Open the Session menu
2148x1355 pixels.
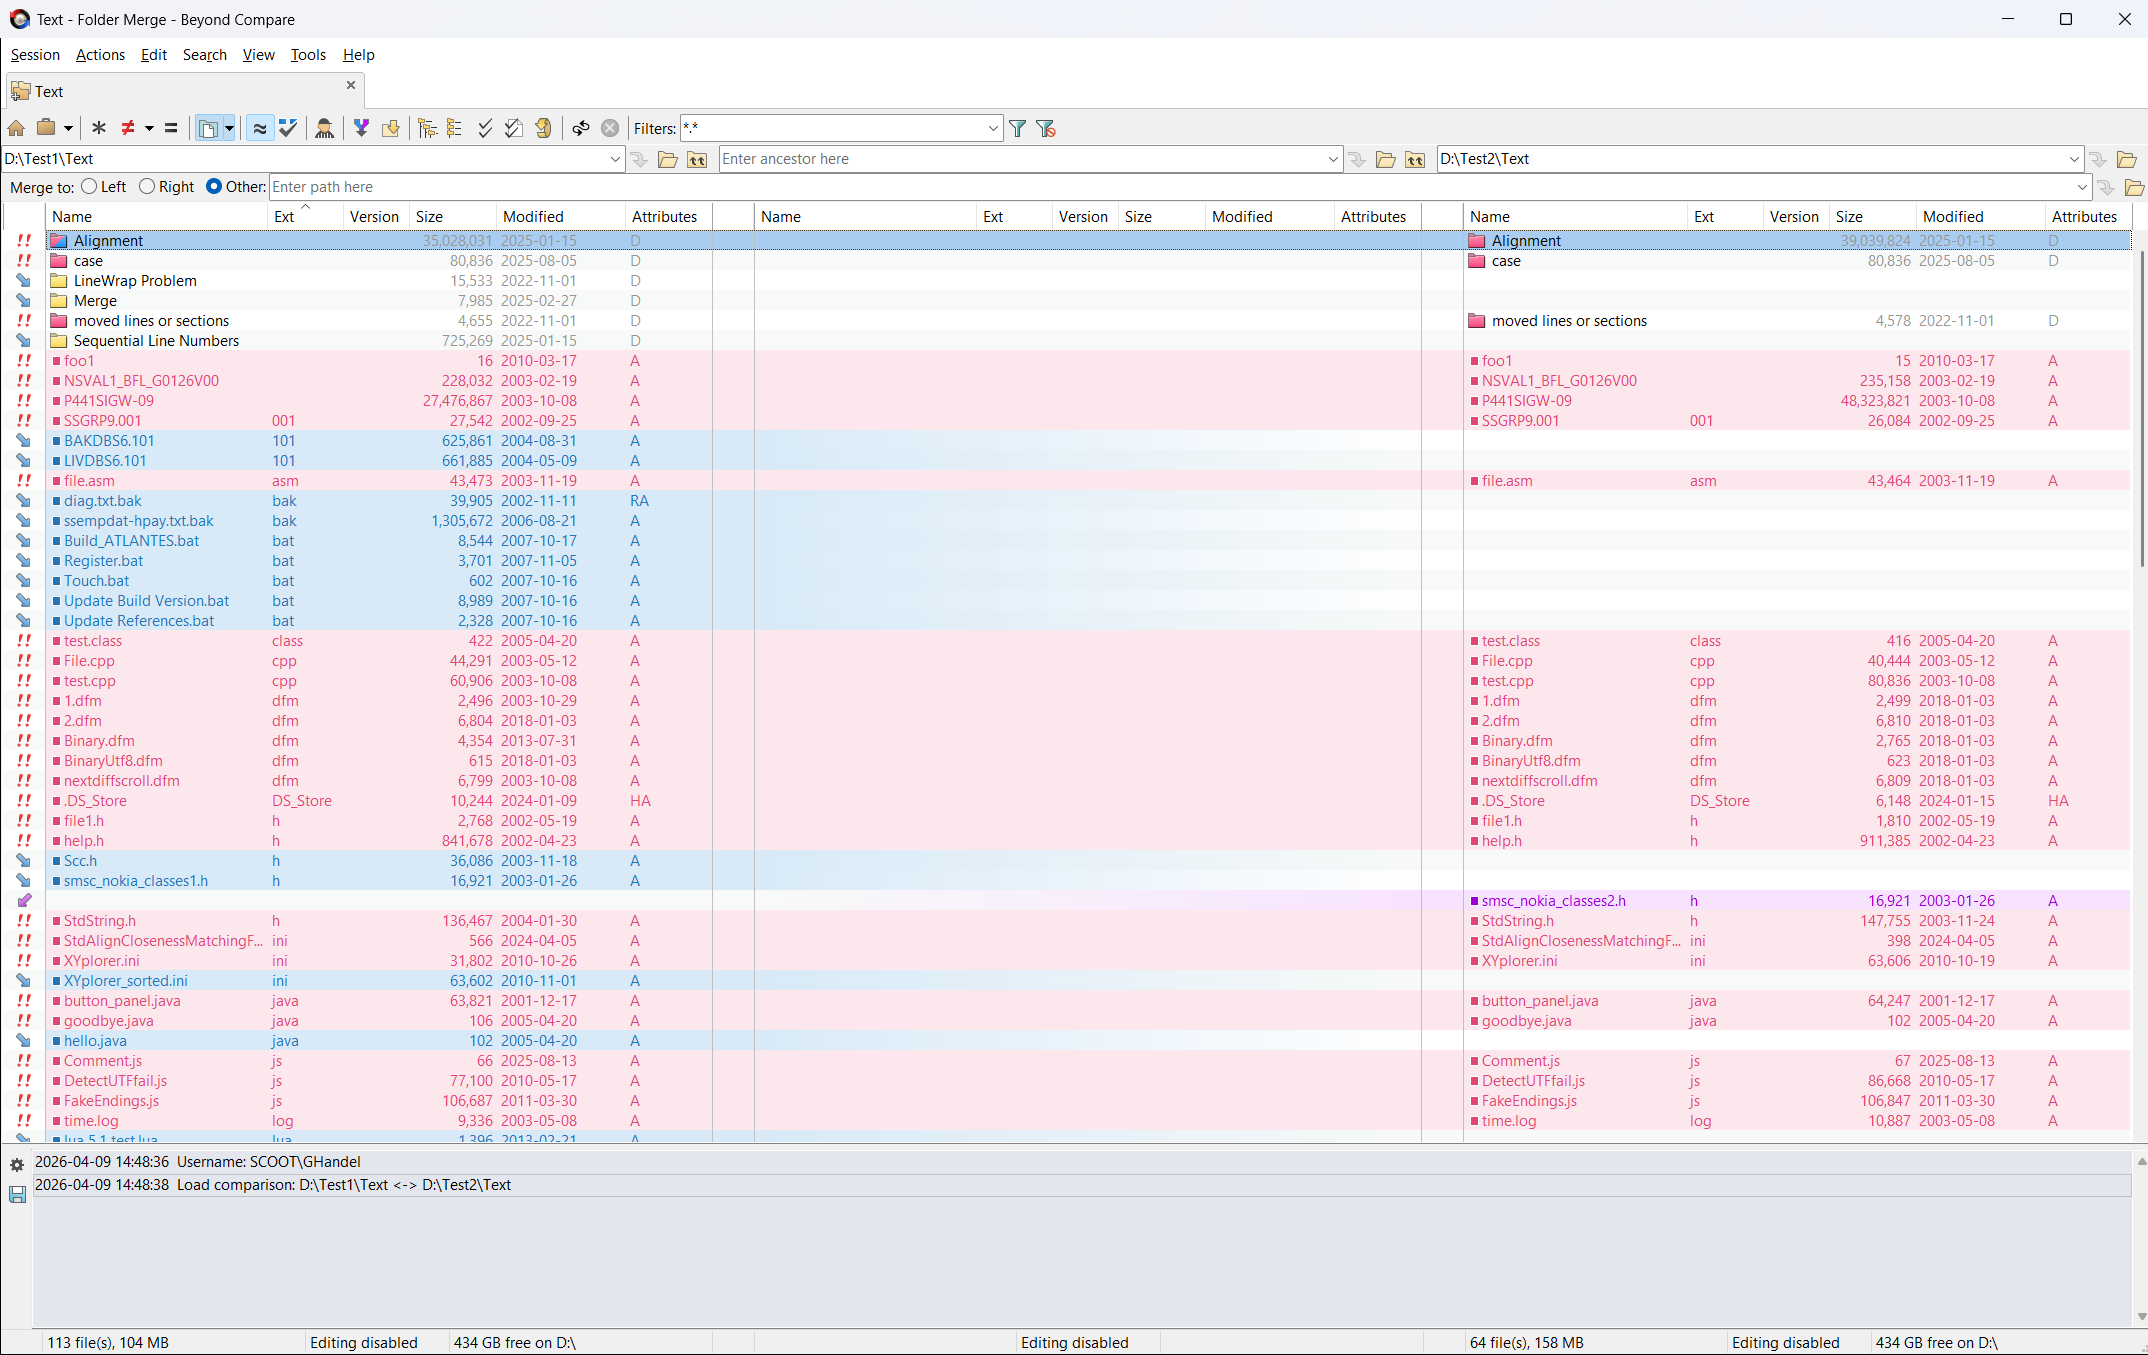(x=35, y=55)
